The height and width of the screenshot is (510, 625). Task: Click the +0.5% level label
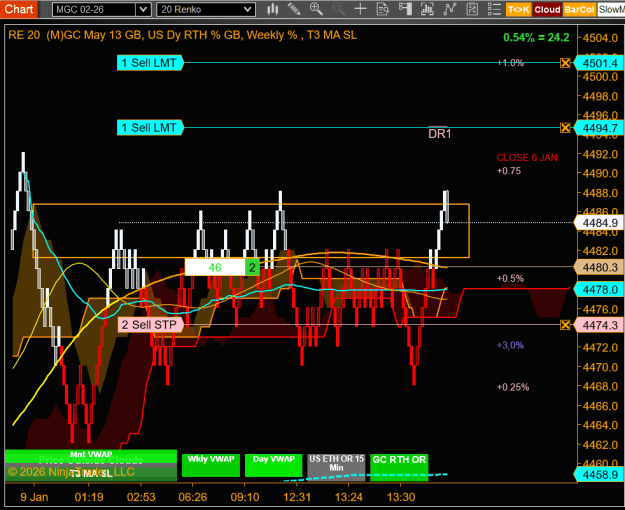click(x=510, y=278)
